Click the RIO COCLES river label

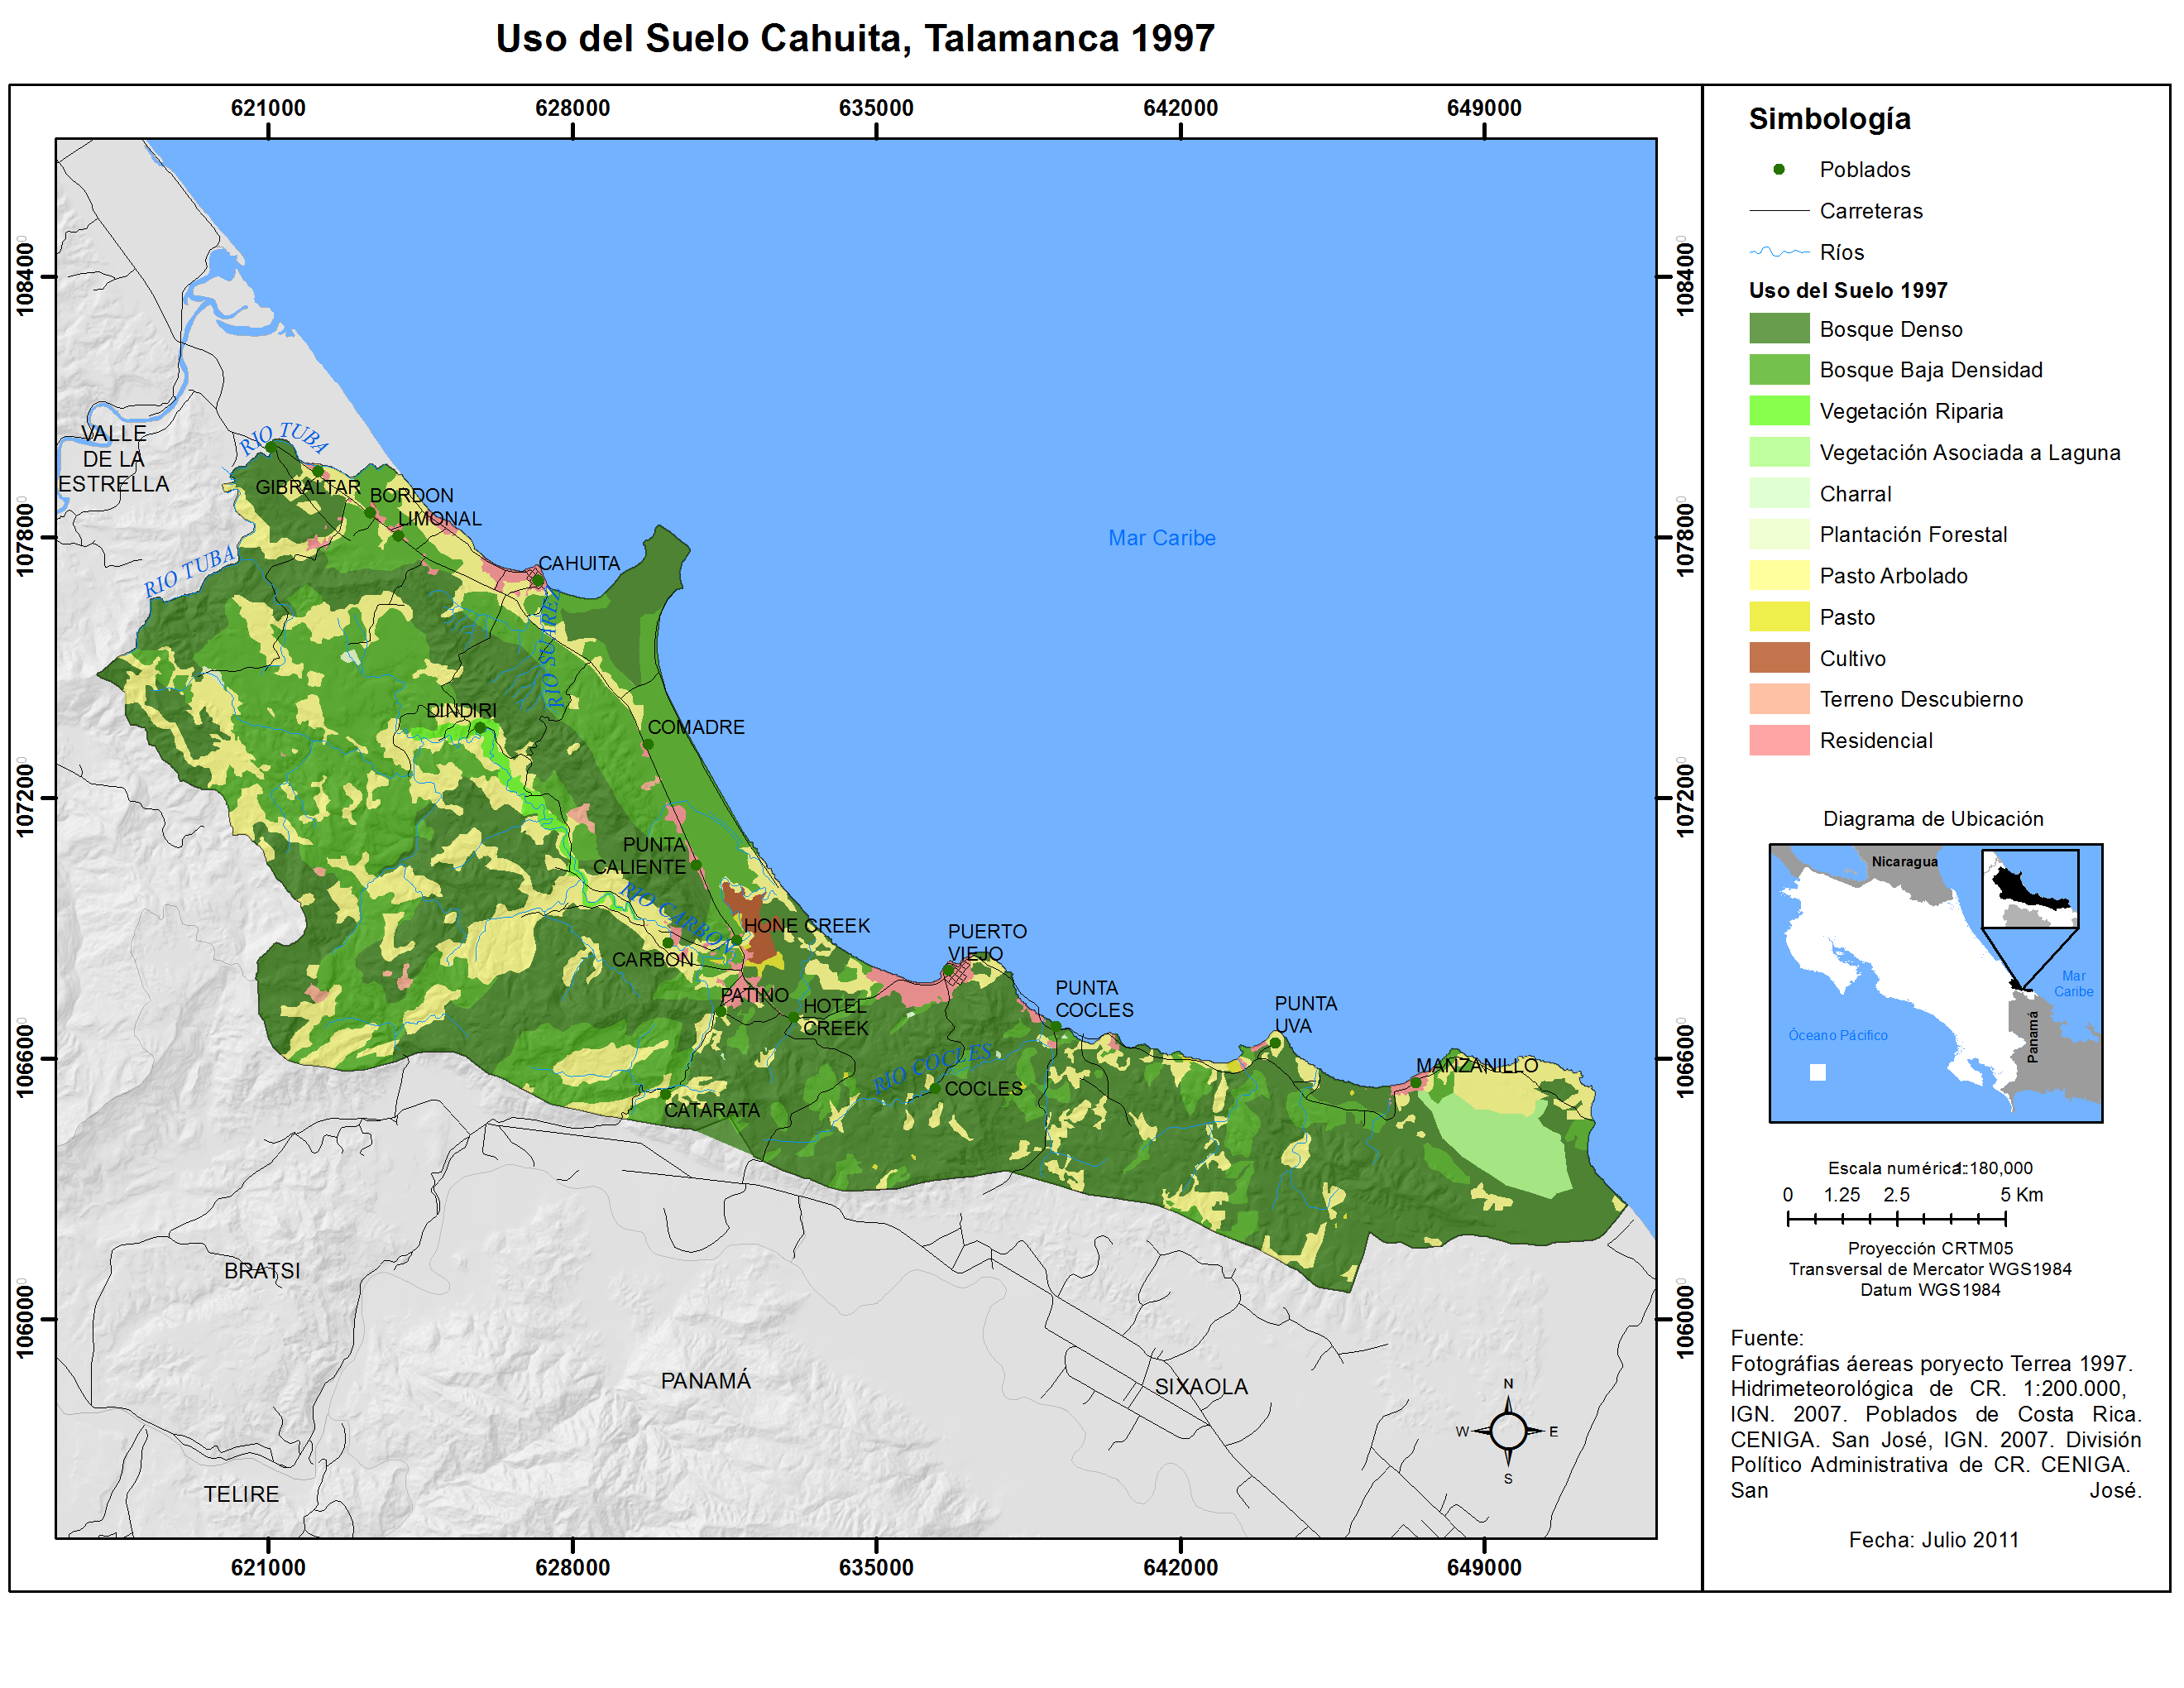[932, 1069]
